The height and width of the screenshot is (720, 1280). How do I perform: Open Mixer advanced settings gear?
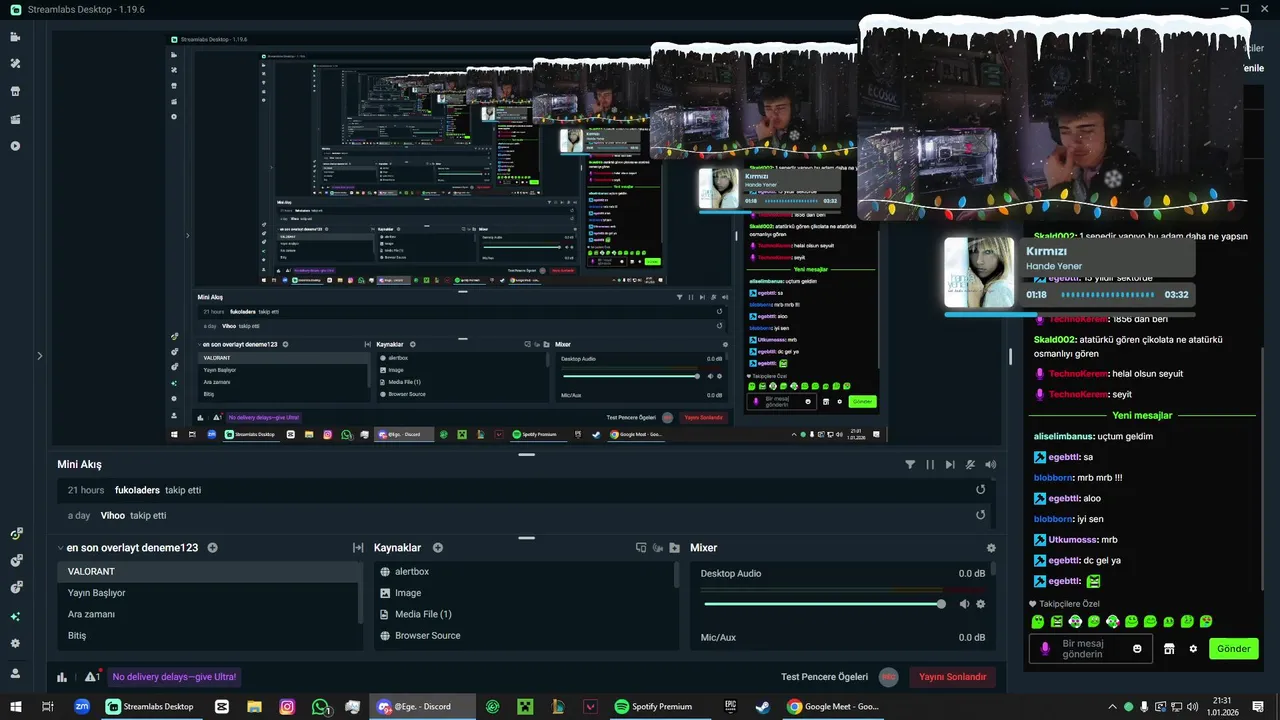pyautogui.click(x=991, y=548)
